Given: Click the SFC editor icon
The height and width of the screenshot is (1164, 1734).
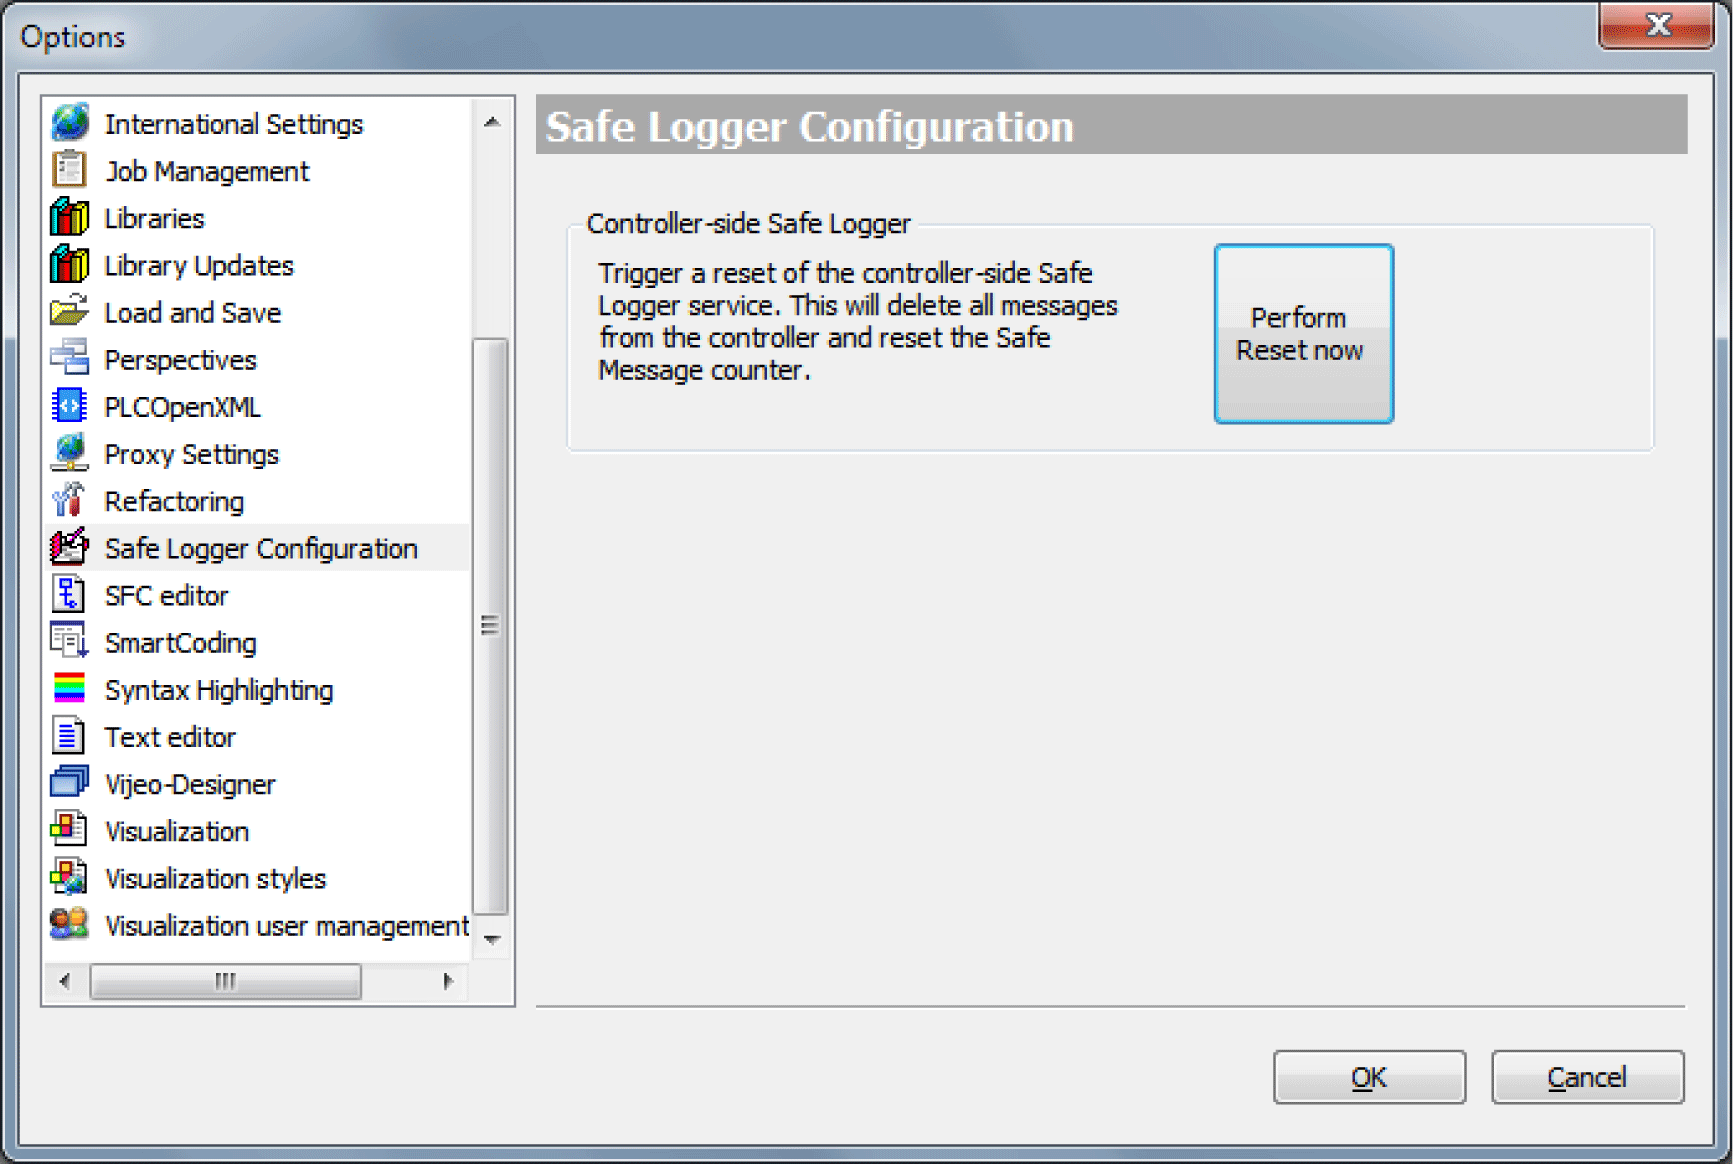Looking at the screenshot, I should [x=67, y=594].
